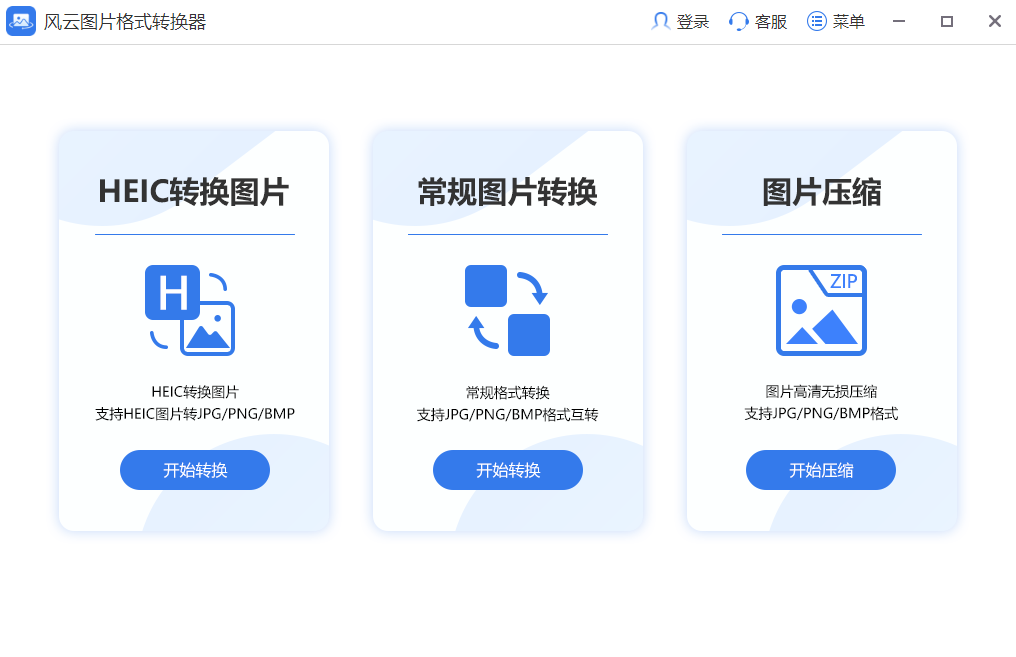Image resolution: width=1016 pixels, height=657 pixels.
Task: Click the ZIP image compression icon
Action: tap(821, 310)
